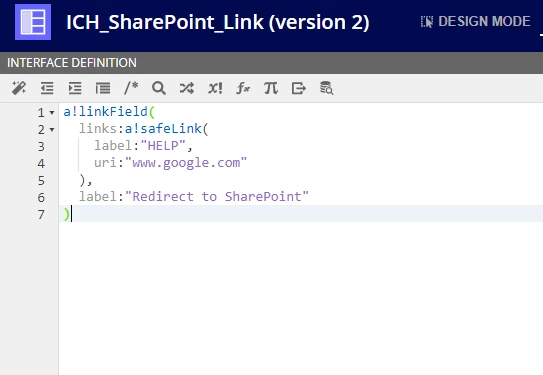
Task: Open the fx function icon
Action: tap(243, 88)
